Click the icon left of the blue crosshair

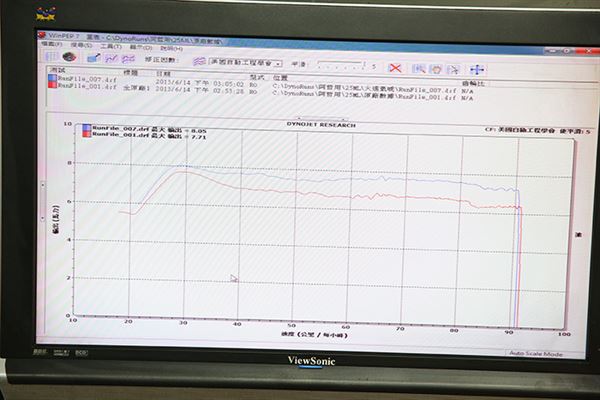pos(455,69)
